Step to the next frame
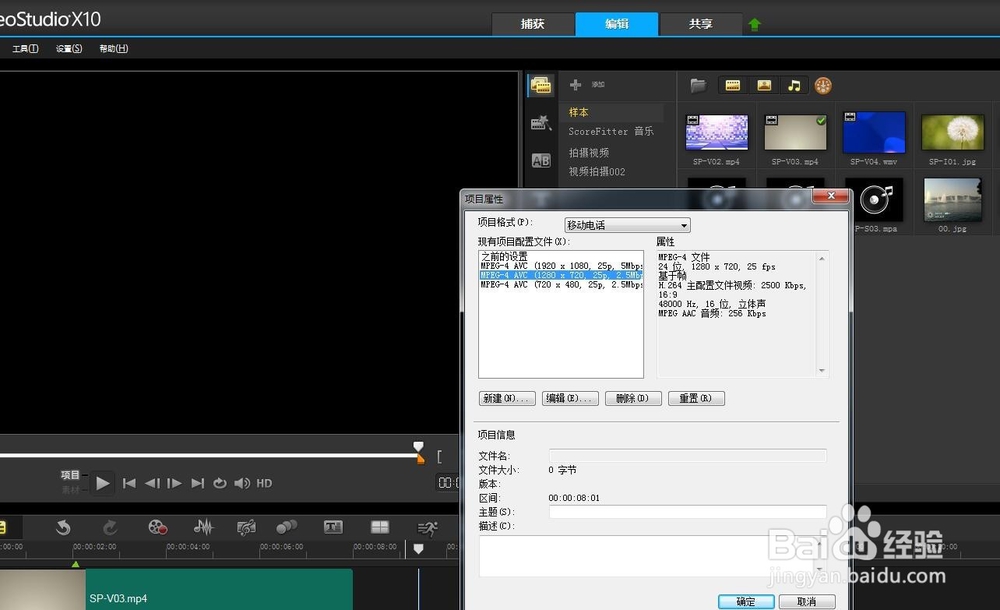Image resolution: width=1000 pixels, height=610 pixels. coord(174,483)
